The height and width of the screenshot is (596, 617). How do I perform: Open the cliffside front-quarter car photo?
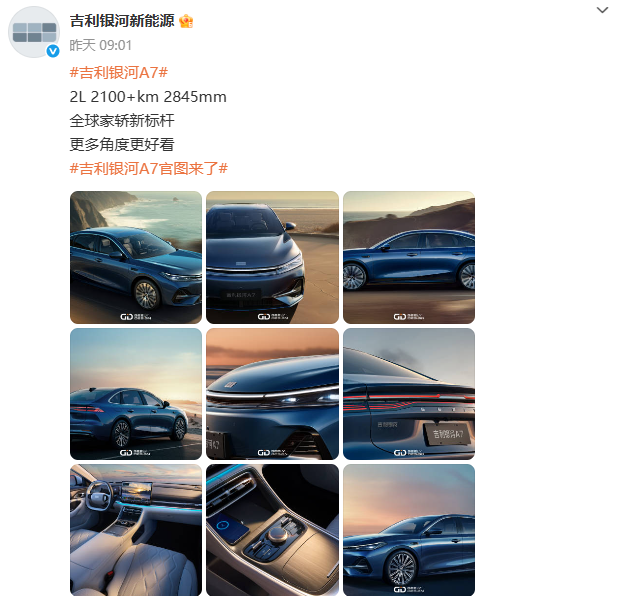click(136, 257)
